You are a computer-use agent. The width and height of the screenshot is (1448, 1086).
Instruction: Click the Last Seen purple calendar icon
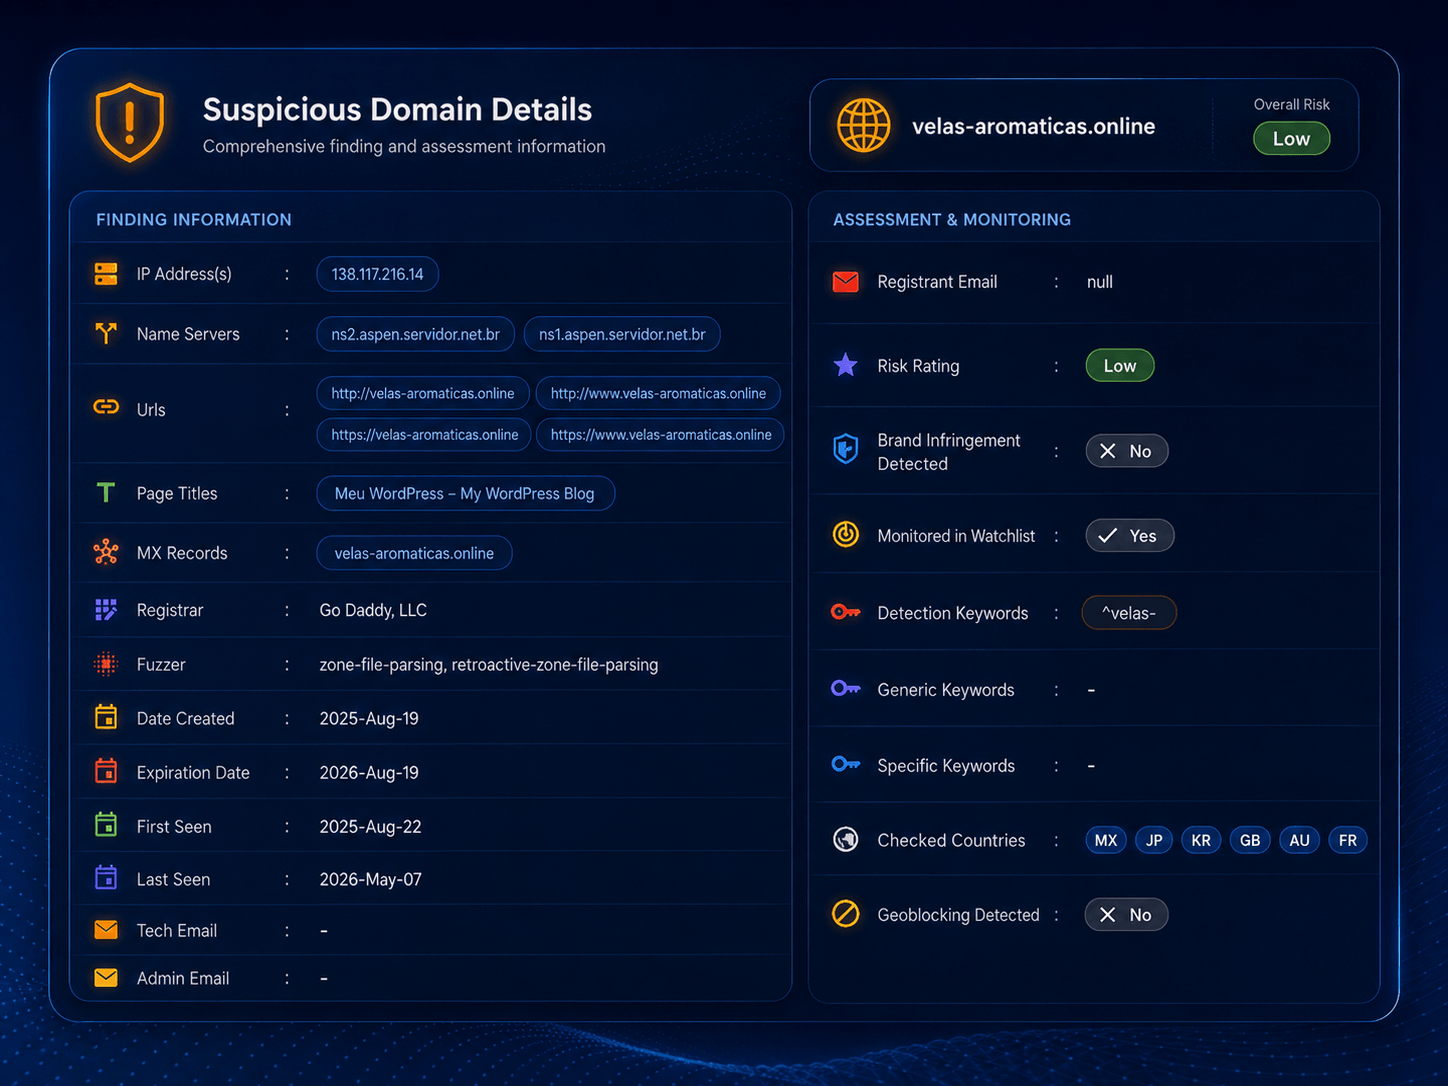coord(106,878)
